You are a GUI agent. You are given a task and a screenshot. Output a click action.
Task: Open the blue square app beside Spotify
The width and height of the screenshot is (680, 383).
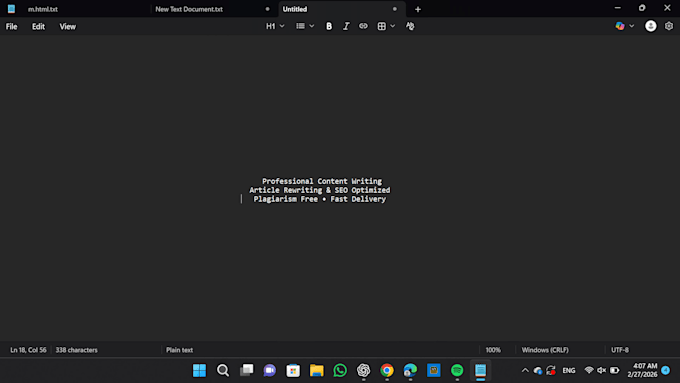tap(434, 370)
